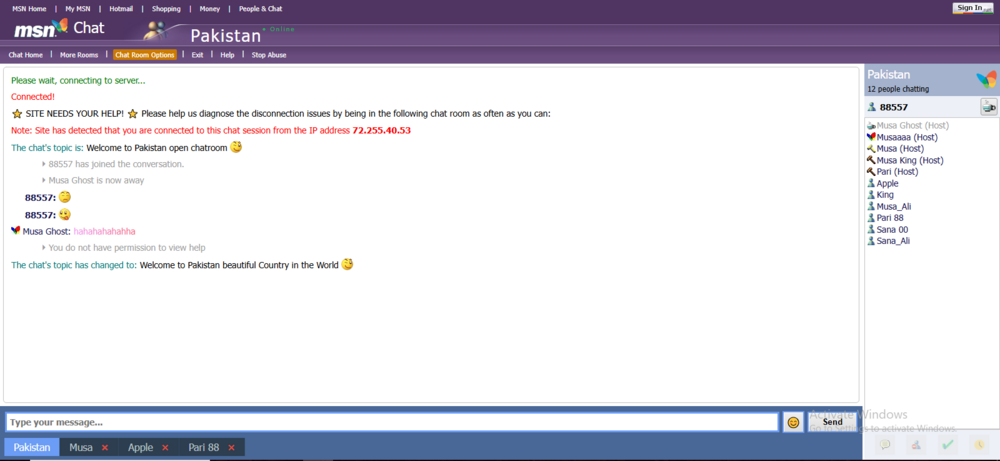Open the Money link
1000x461 pixels.
(x=209, y=9)
